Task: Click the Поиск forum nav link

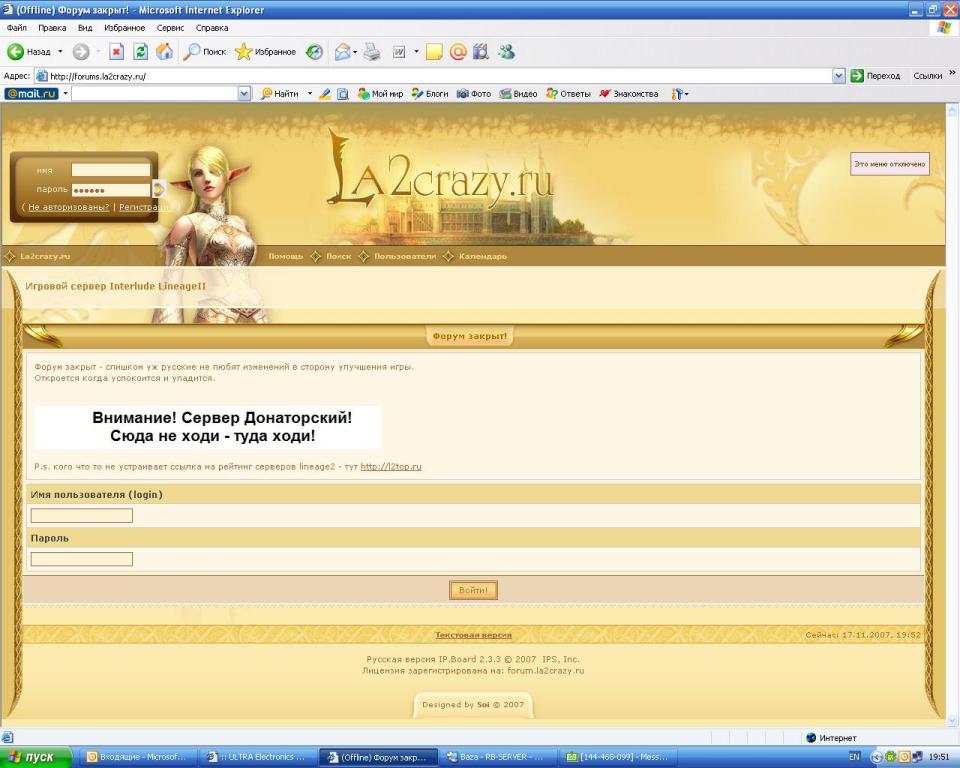Action: (339, 256)
